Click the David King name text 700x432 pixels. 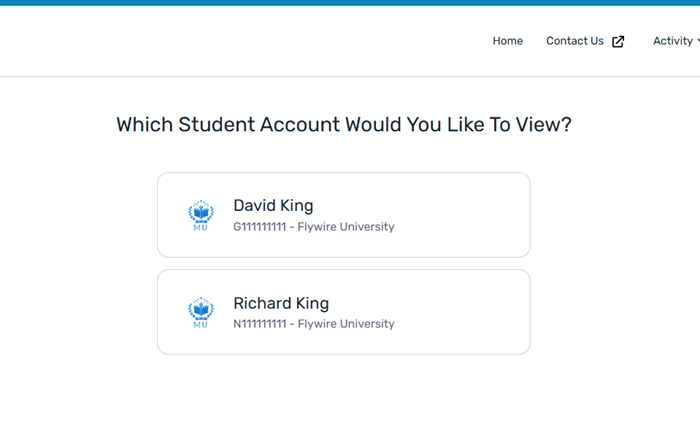[x=273, y=205]
